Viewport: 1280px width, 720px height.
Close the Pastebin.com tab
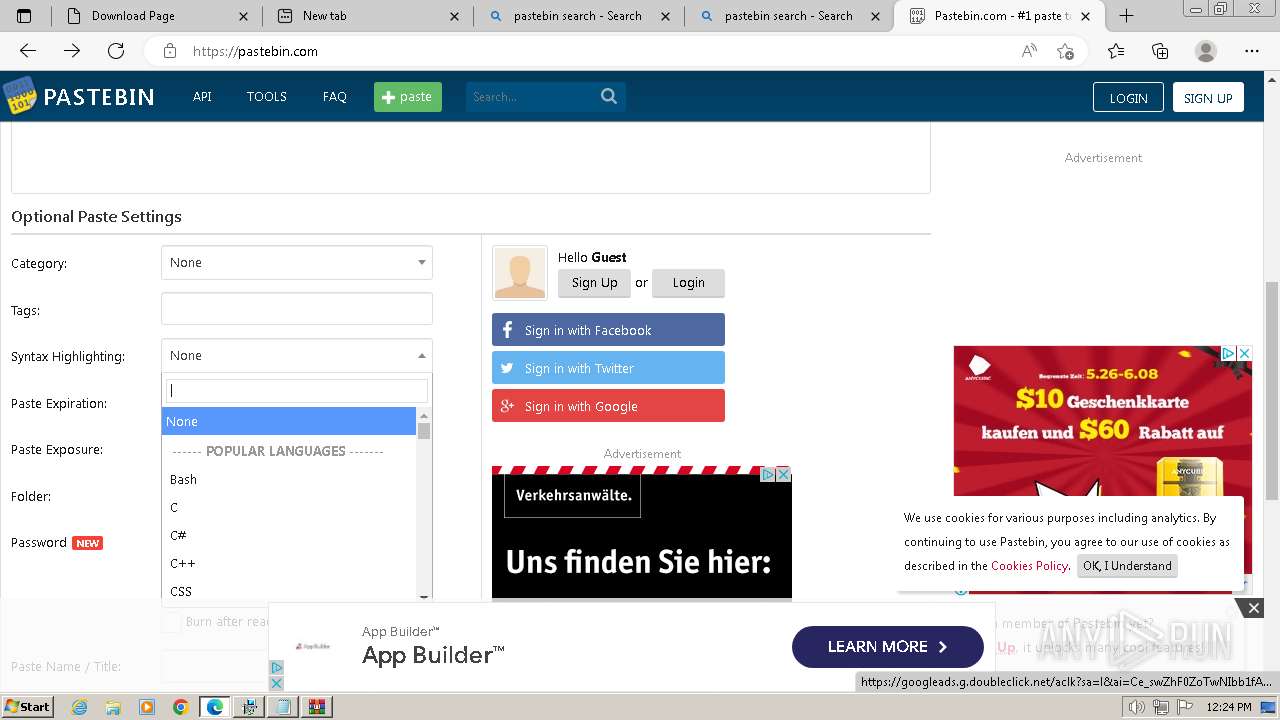(x=1086, y=16)
